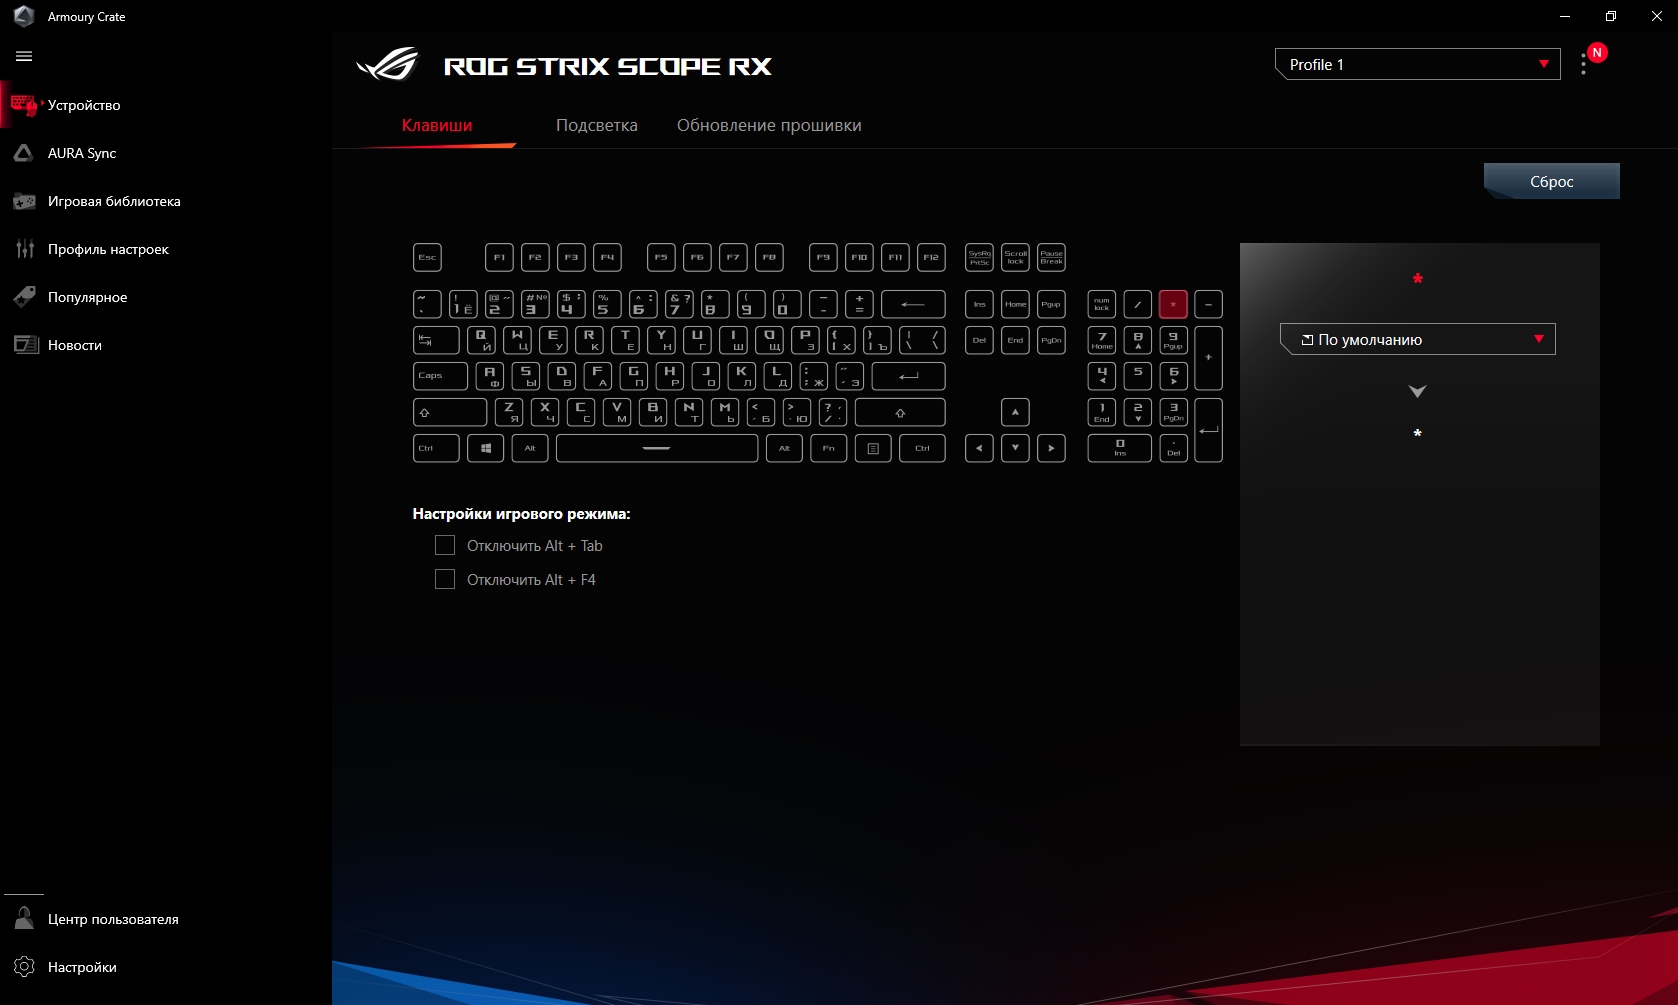The width and height of the screenshot is (1678, 1005).
Task: Select the left arrow key
Action: [x=979, y=448]
